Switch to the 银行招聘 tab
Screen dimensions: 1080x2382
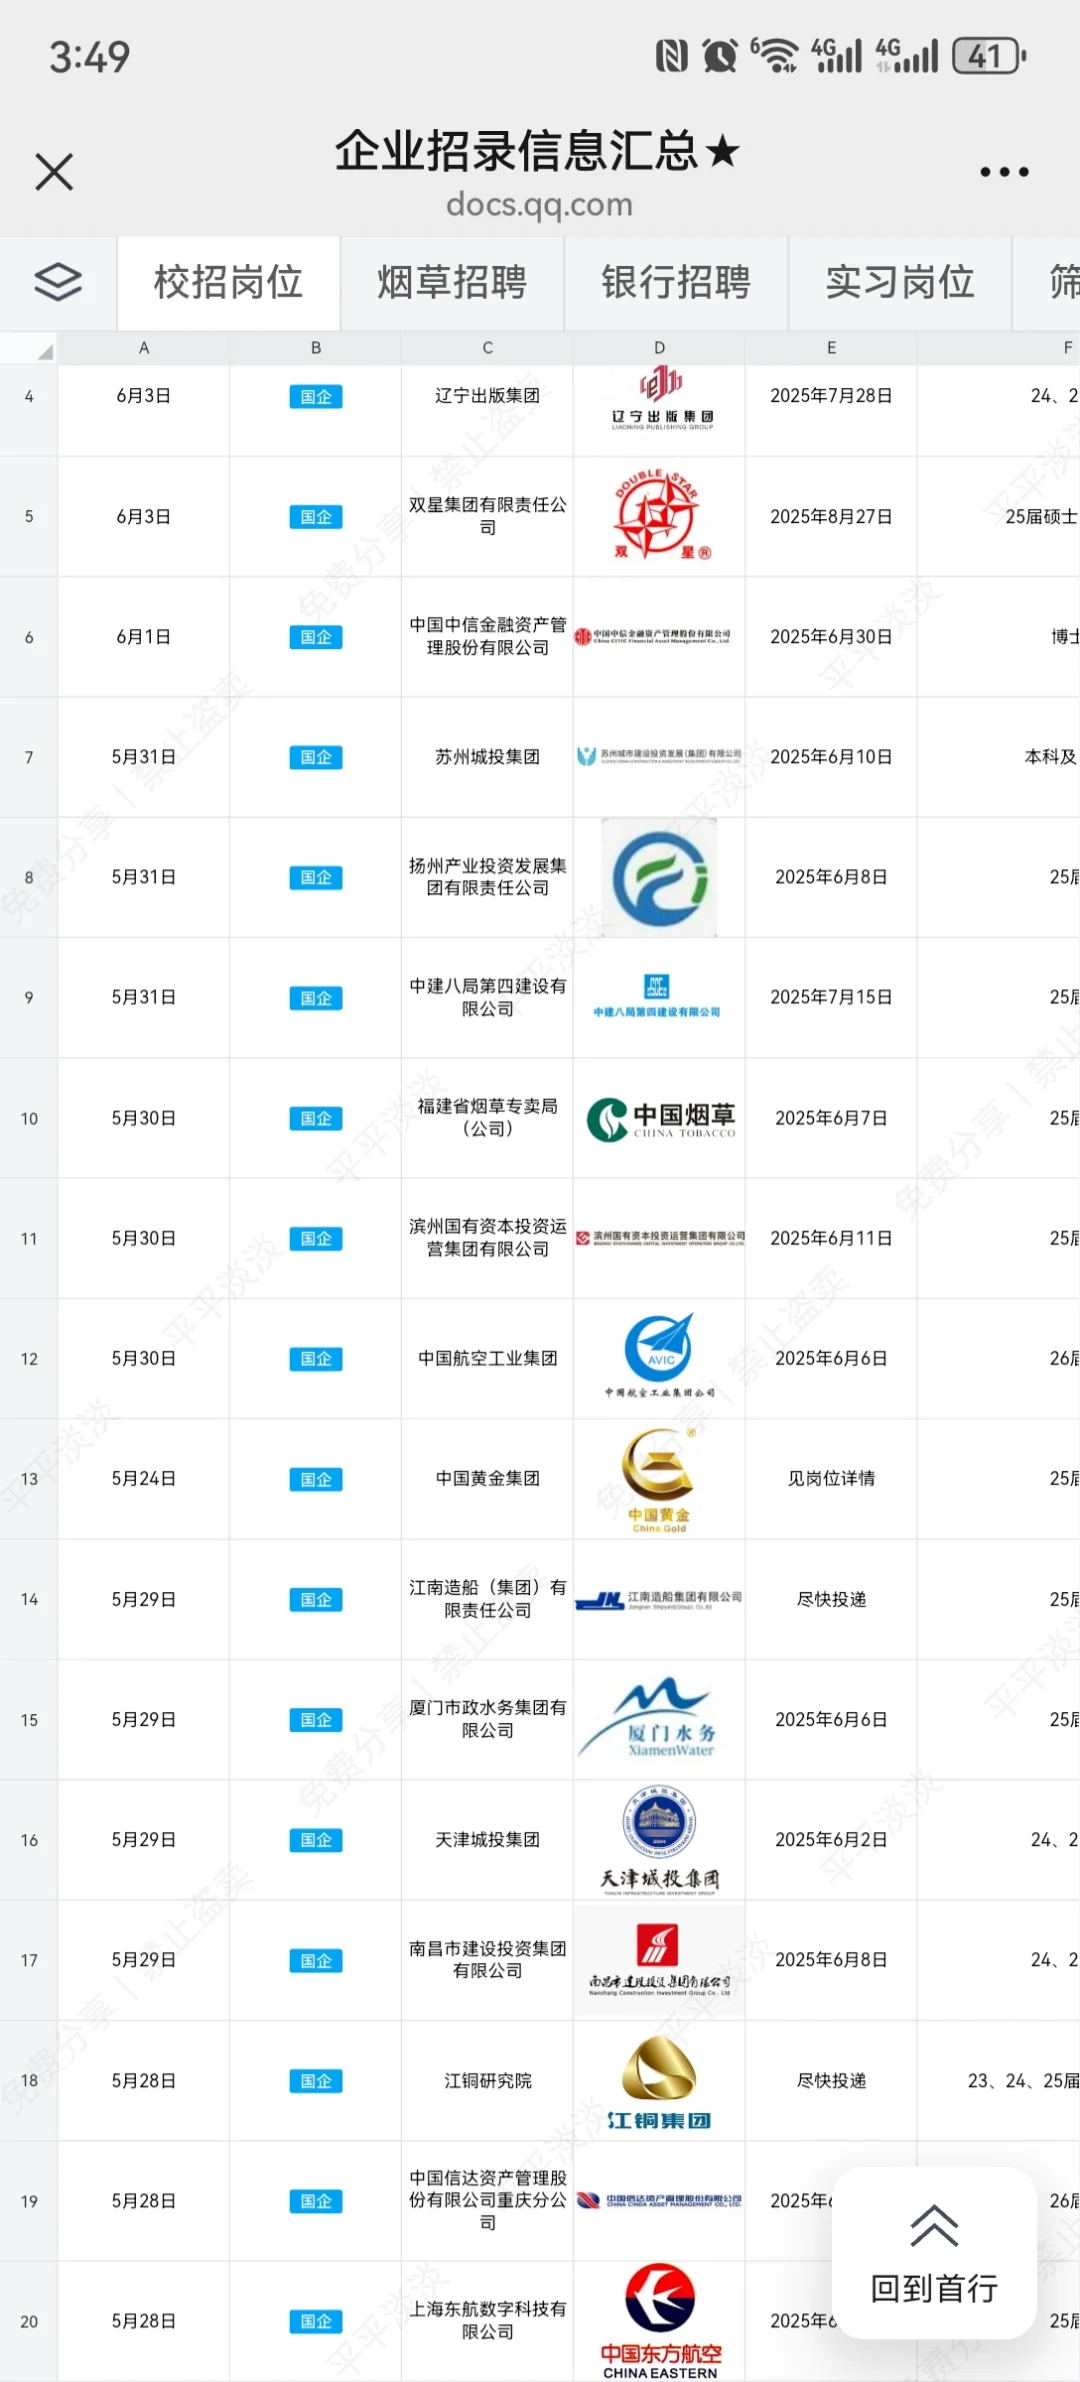pyautogui.click(x=676, y=283)
